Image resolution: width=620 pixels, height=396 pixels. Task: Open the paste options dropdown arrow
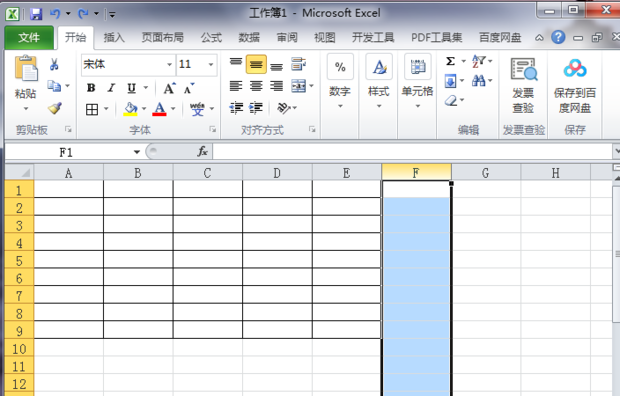coord(26,108)
